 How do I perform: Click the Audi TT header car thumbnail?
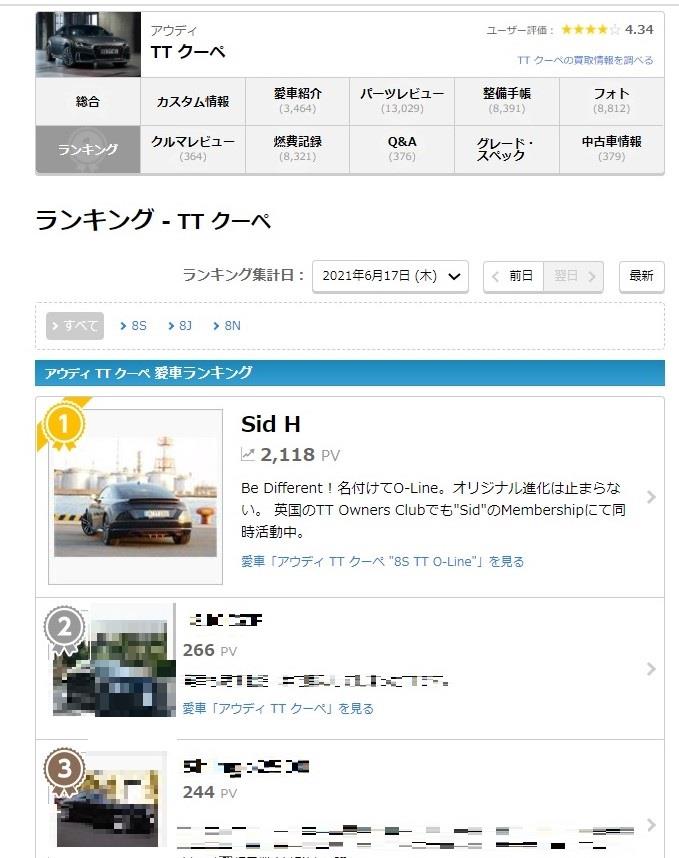(x=88, y=44)
